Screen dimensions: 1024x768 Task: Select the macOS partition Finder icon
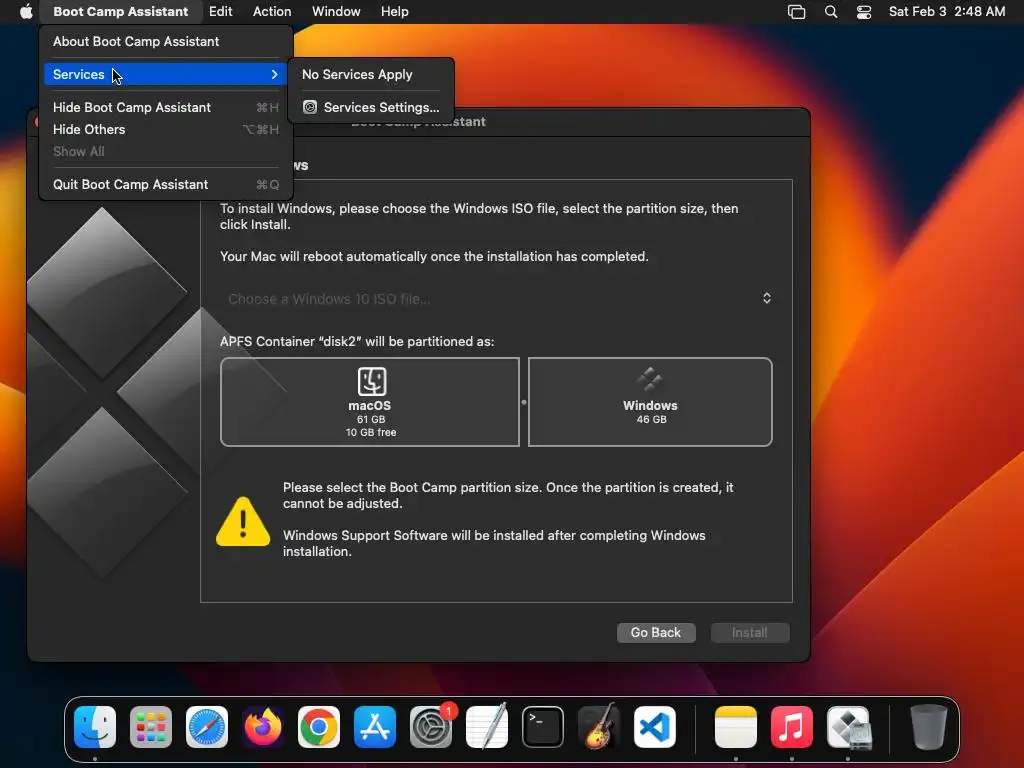372,381
